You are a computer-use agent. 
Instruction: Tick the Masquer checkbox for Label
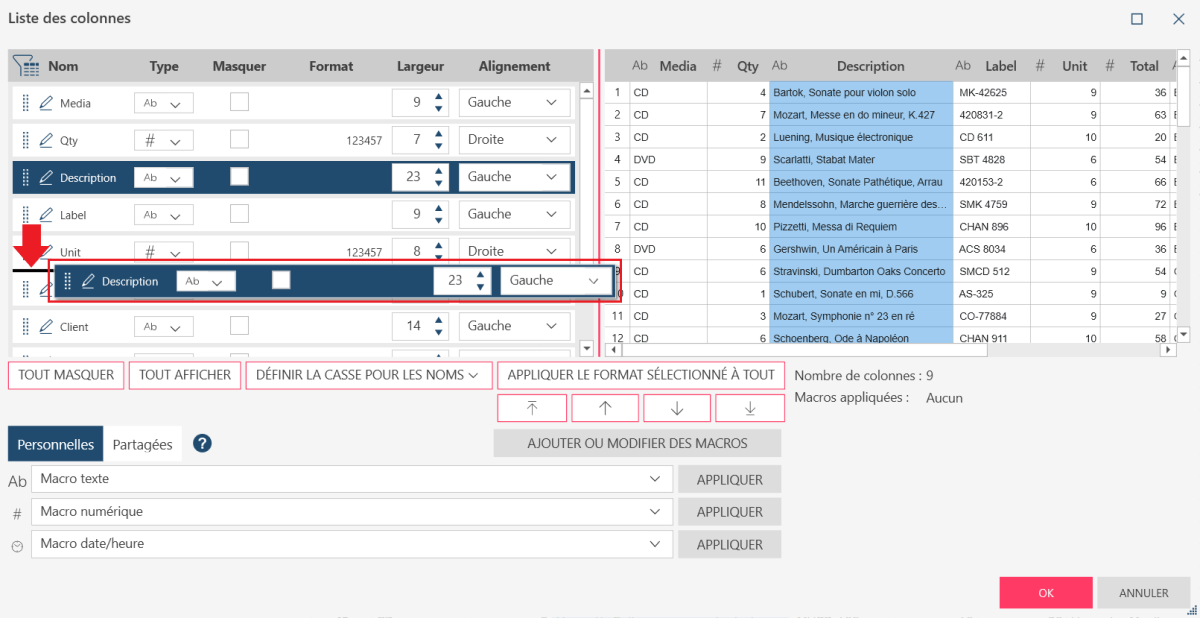pos(239,214)
